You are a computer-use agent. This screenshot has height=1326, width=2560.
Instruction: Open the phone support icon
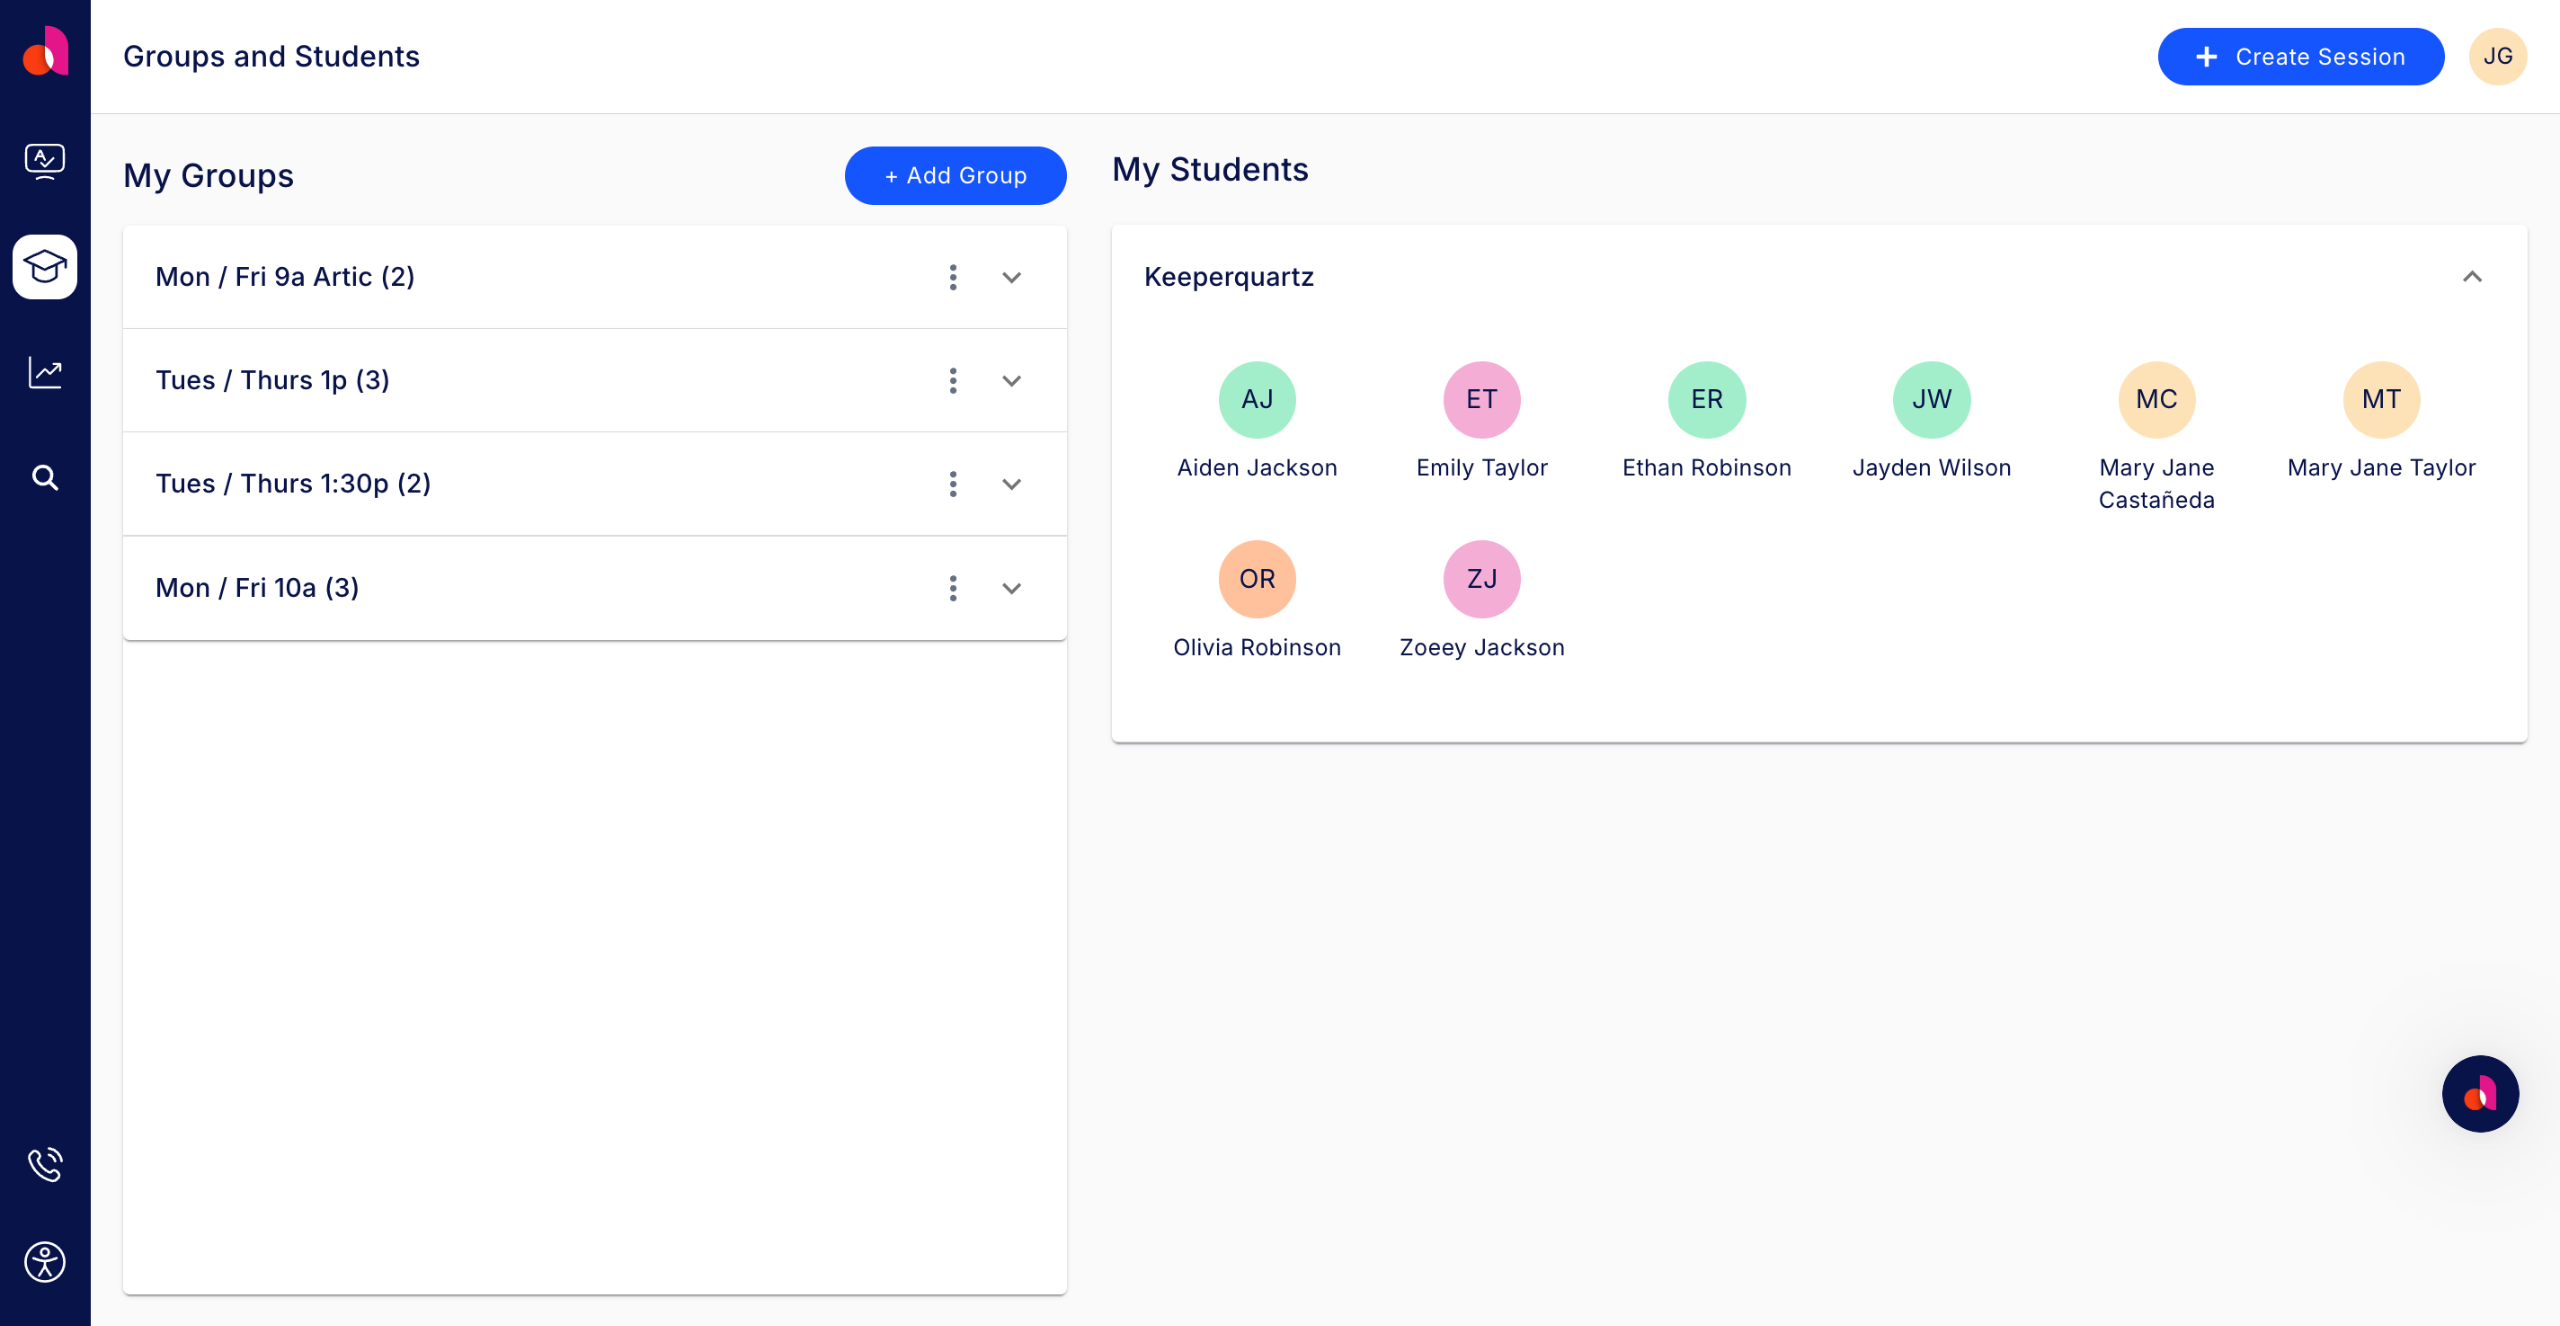[45, 1164]
